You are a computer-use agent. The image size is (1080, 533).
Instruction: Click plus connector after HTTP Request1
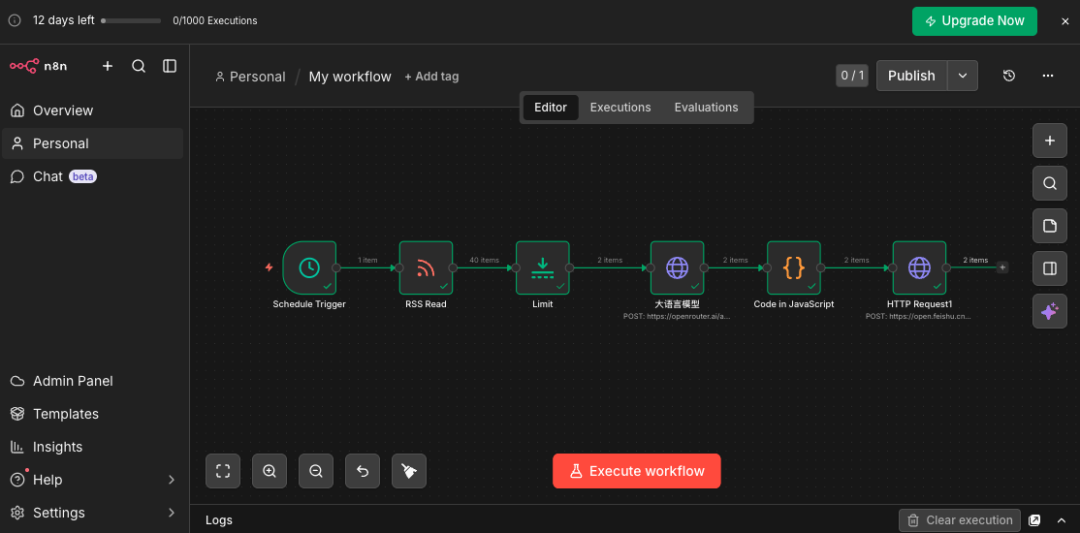point(1002,267)
